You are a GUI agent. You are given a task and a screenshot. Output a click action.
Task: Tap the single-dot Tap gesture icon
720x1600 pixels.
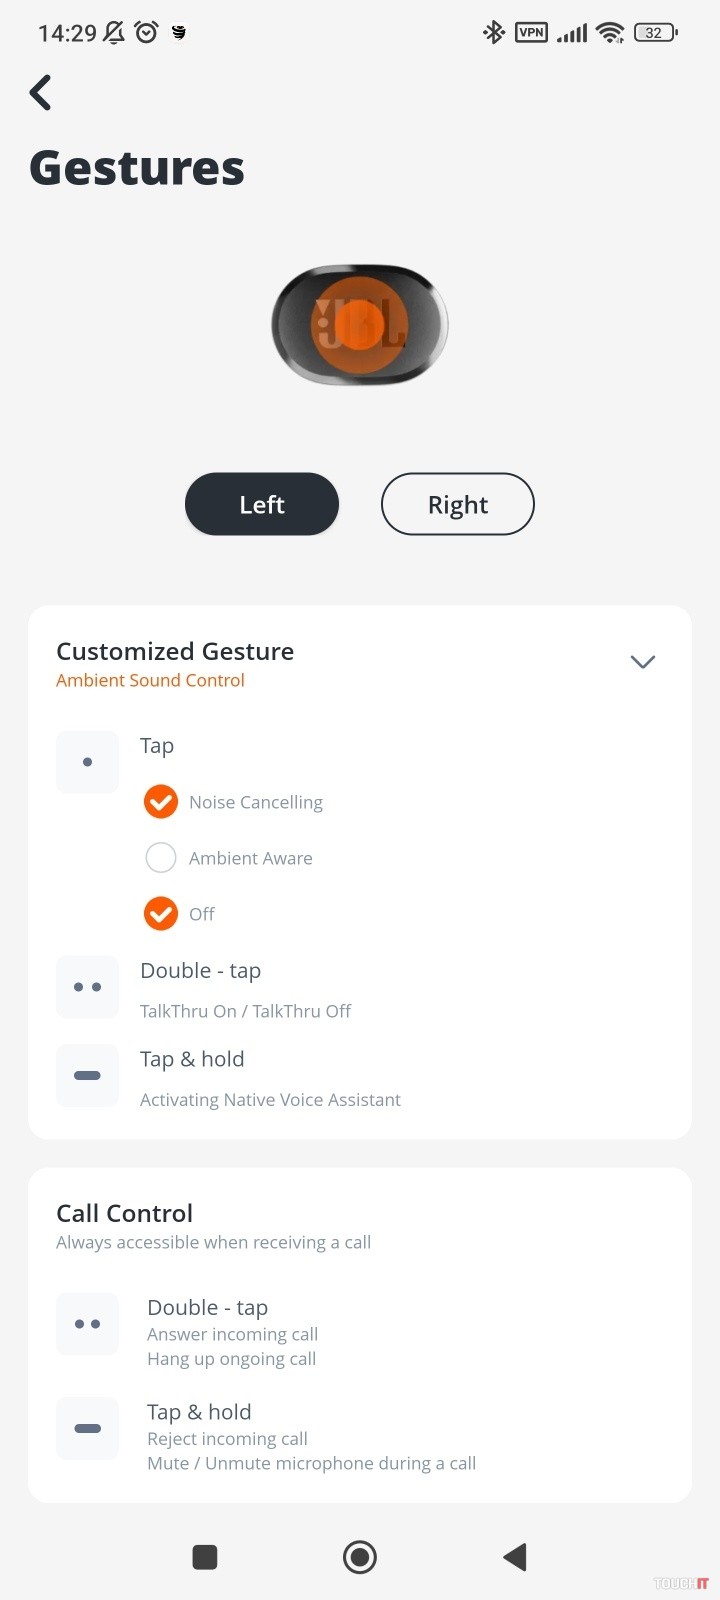(88, 762)
